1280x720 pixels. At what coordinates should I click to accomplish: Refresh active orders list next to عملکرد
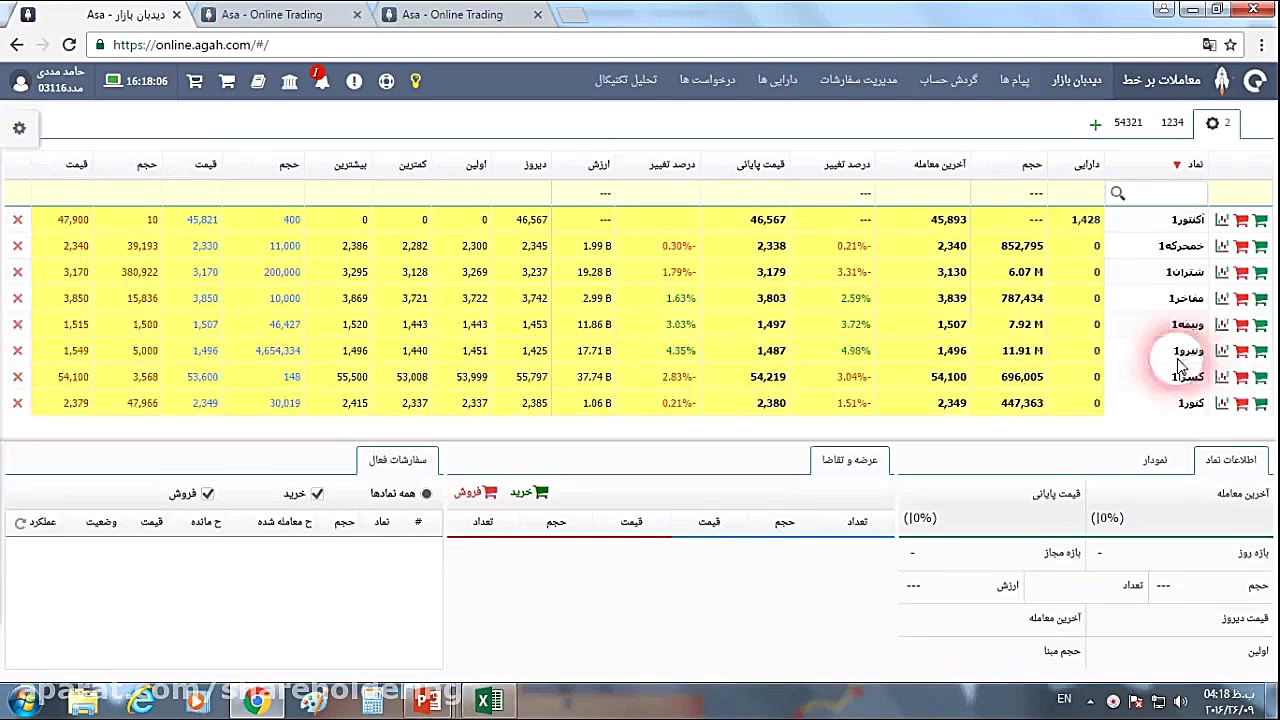tap(20, 522)
